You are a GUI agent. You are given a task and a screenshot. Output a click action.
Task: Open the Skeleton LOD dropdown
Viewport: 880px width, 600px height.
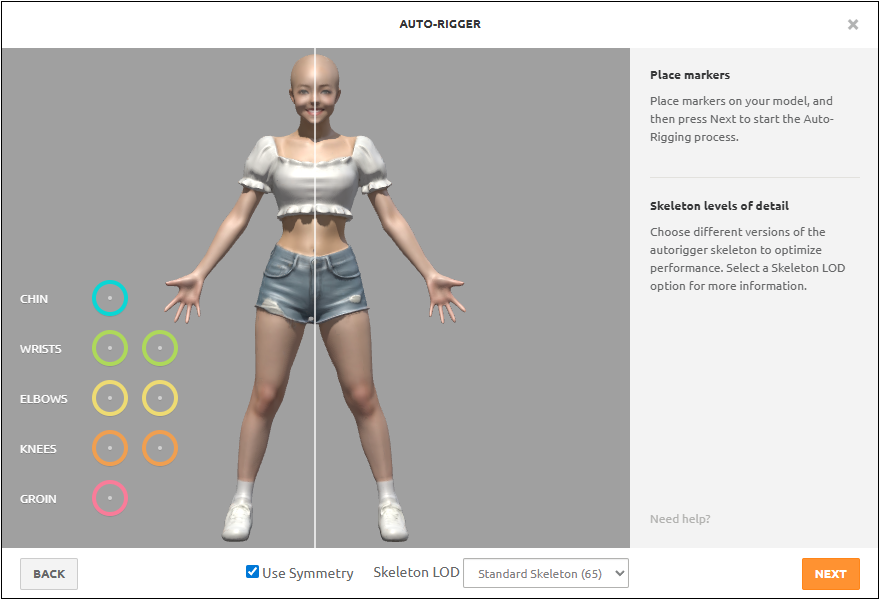546,573
